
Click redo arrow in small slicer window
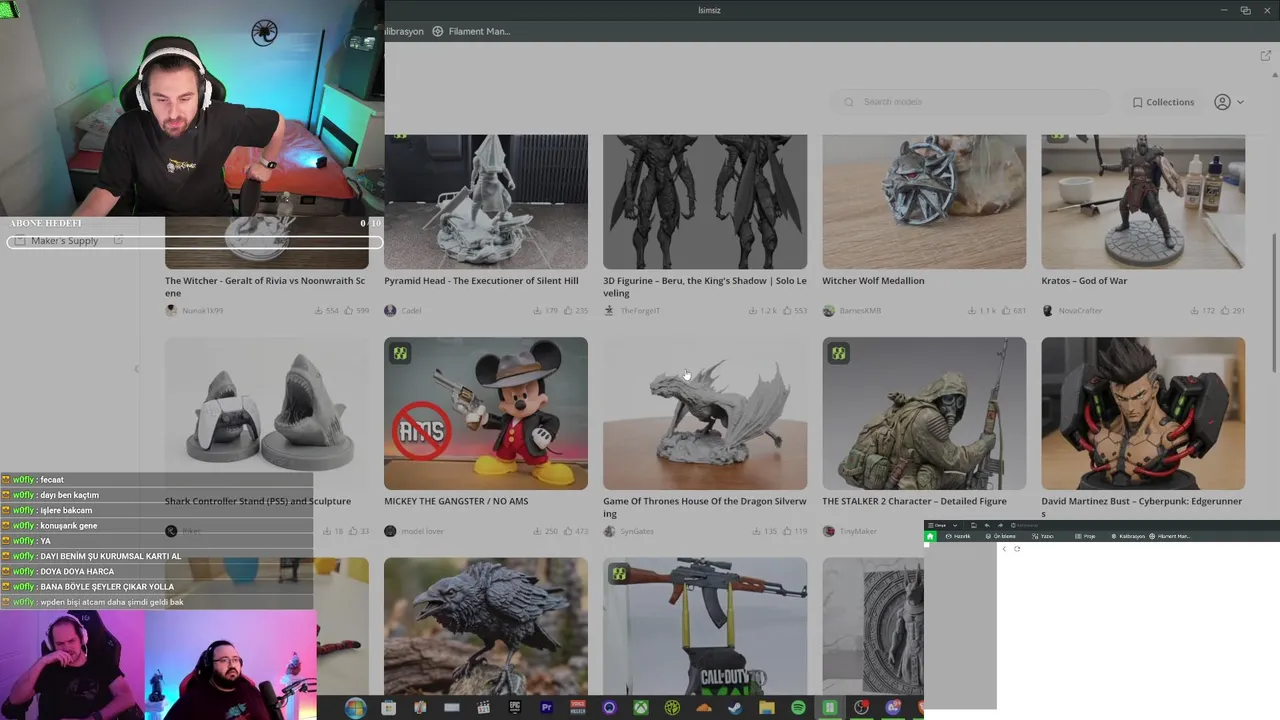tap(1000, 525)
